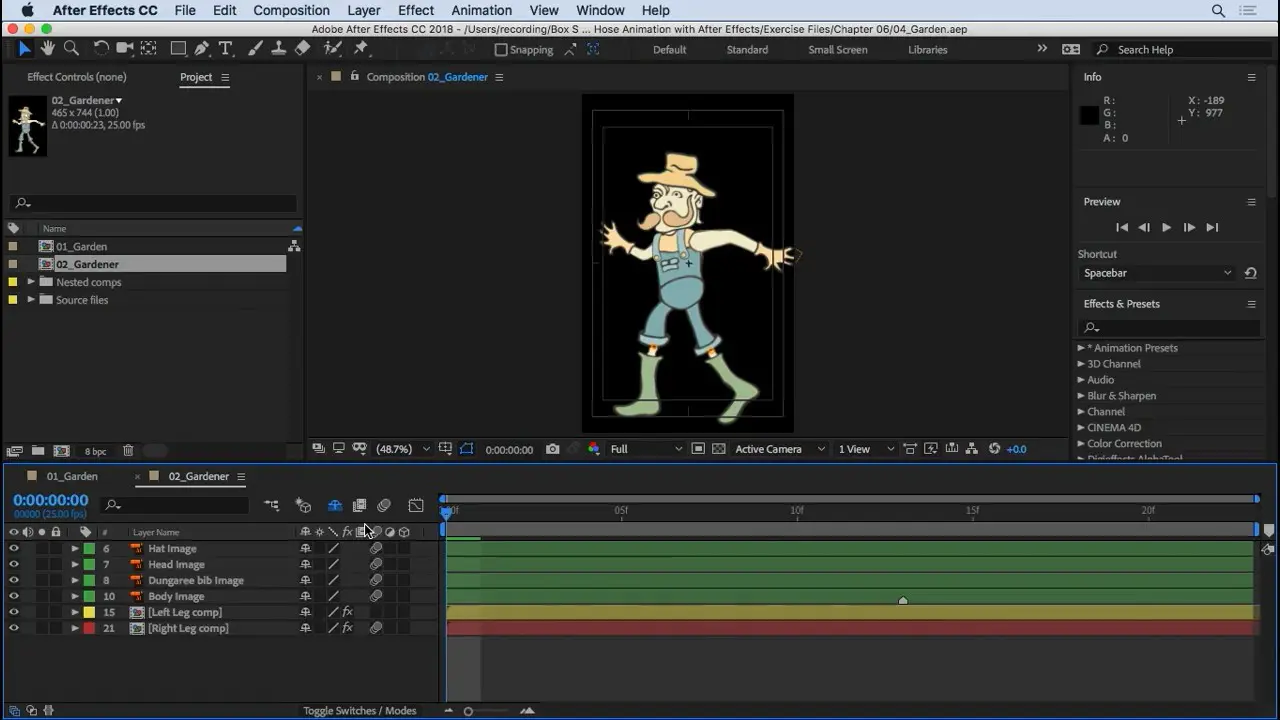
Task: Hide the Dungaree bib Image layer
Action: (x=14, y=580)
